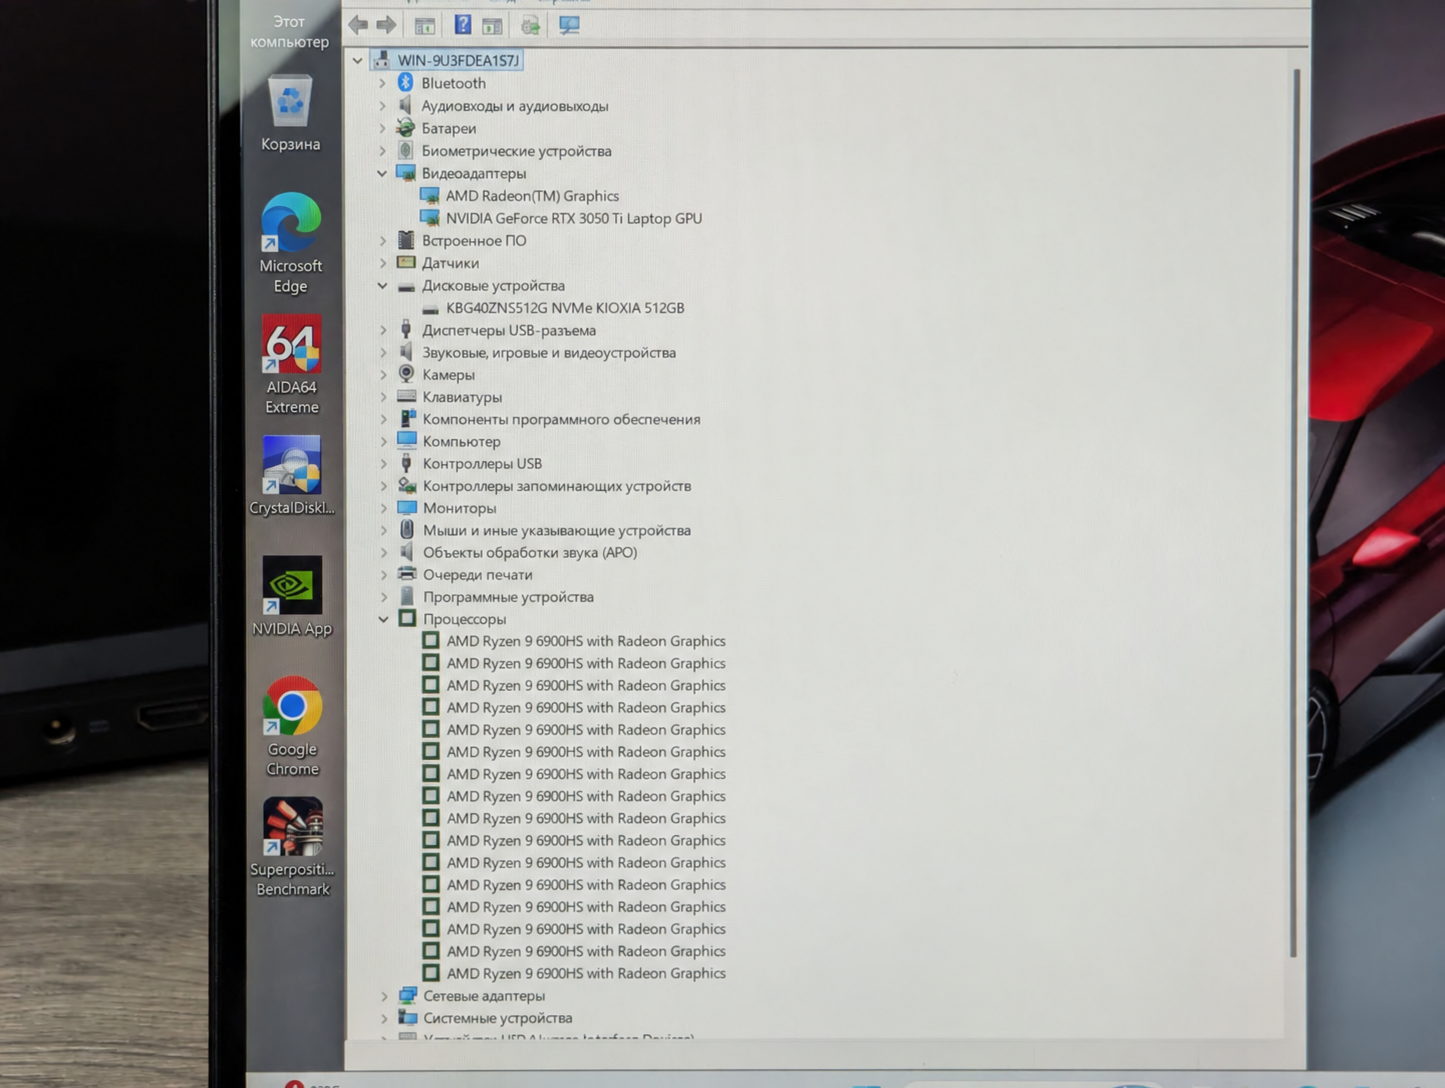The image size is (1445, 1088).
Task: Open the AIDA64 Extreme desktop shortcut
Action: (291, 365)
